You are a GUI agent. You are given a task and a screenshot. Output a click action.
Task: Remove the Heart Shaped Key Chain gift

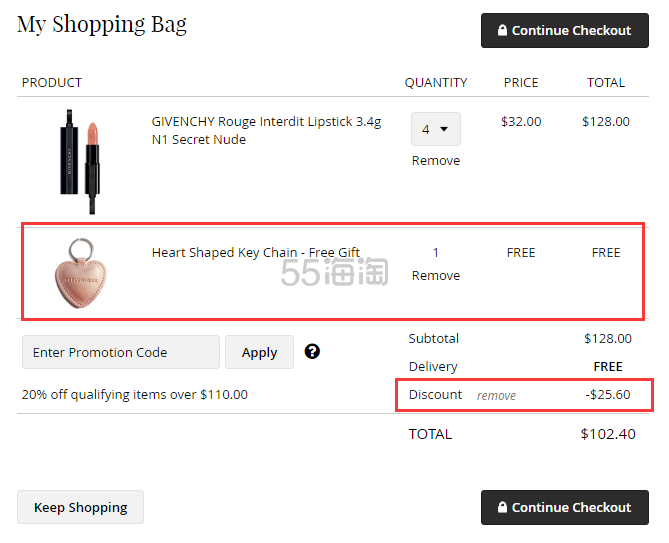436,276
